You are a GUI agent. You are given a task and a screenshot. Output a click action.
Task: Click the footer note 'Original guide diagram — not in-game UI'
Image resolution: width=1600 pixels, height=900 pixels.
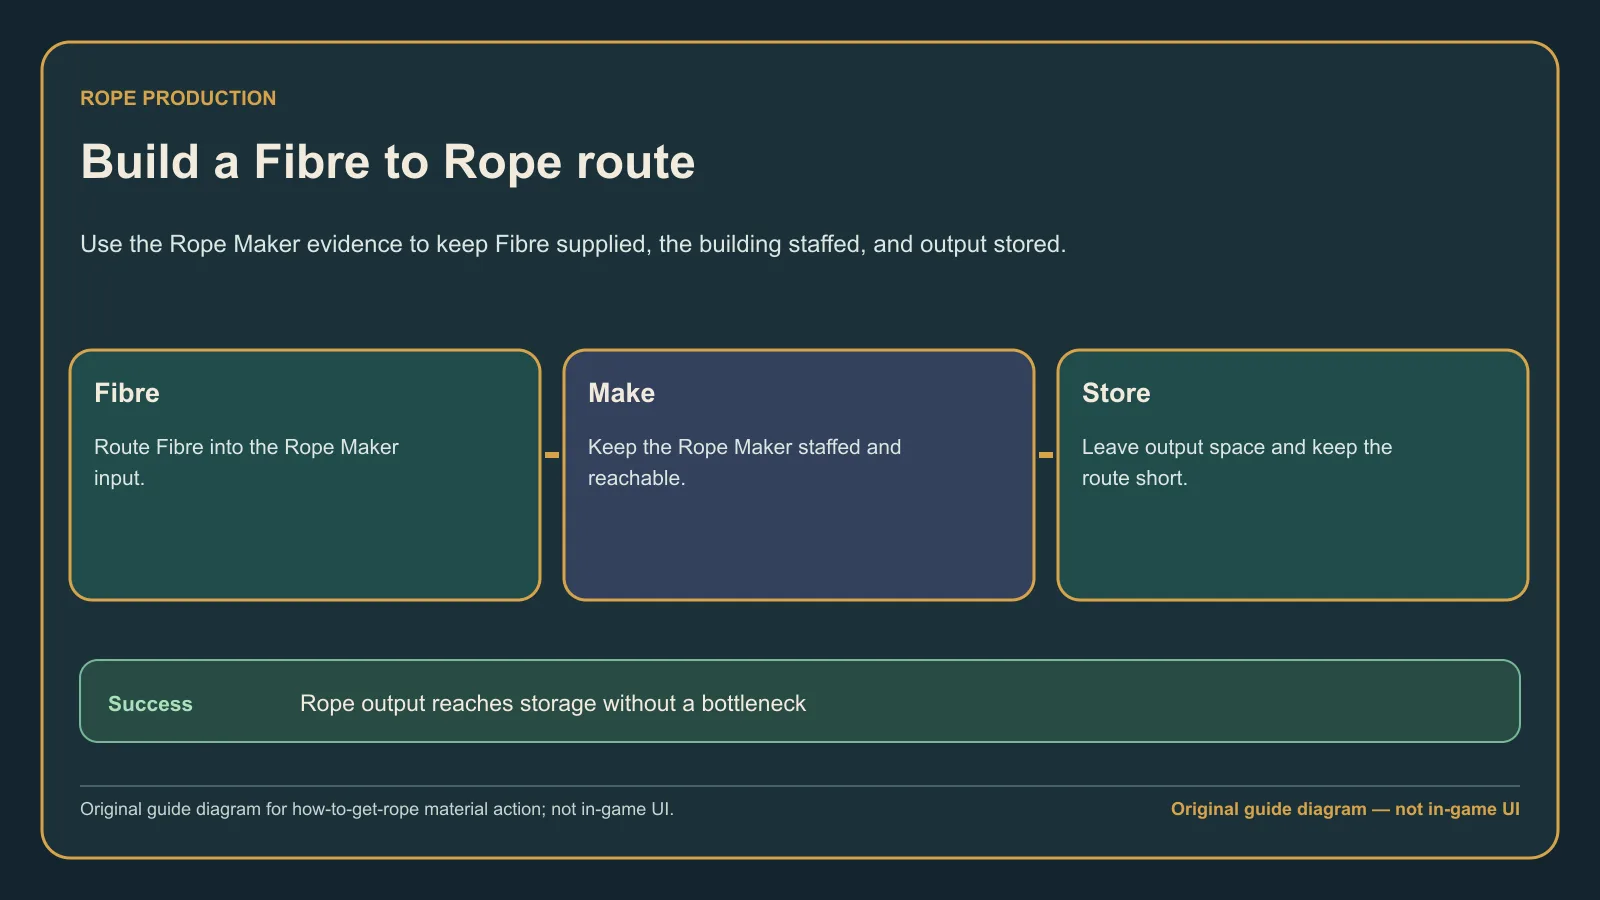point(1345,809)
